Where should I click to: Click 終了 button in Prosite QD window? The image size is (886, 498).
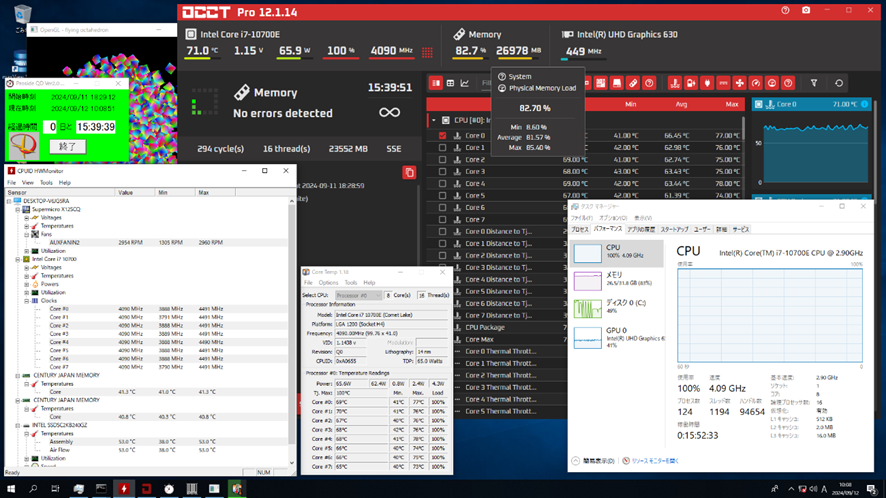pos(67,146)
